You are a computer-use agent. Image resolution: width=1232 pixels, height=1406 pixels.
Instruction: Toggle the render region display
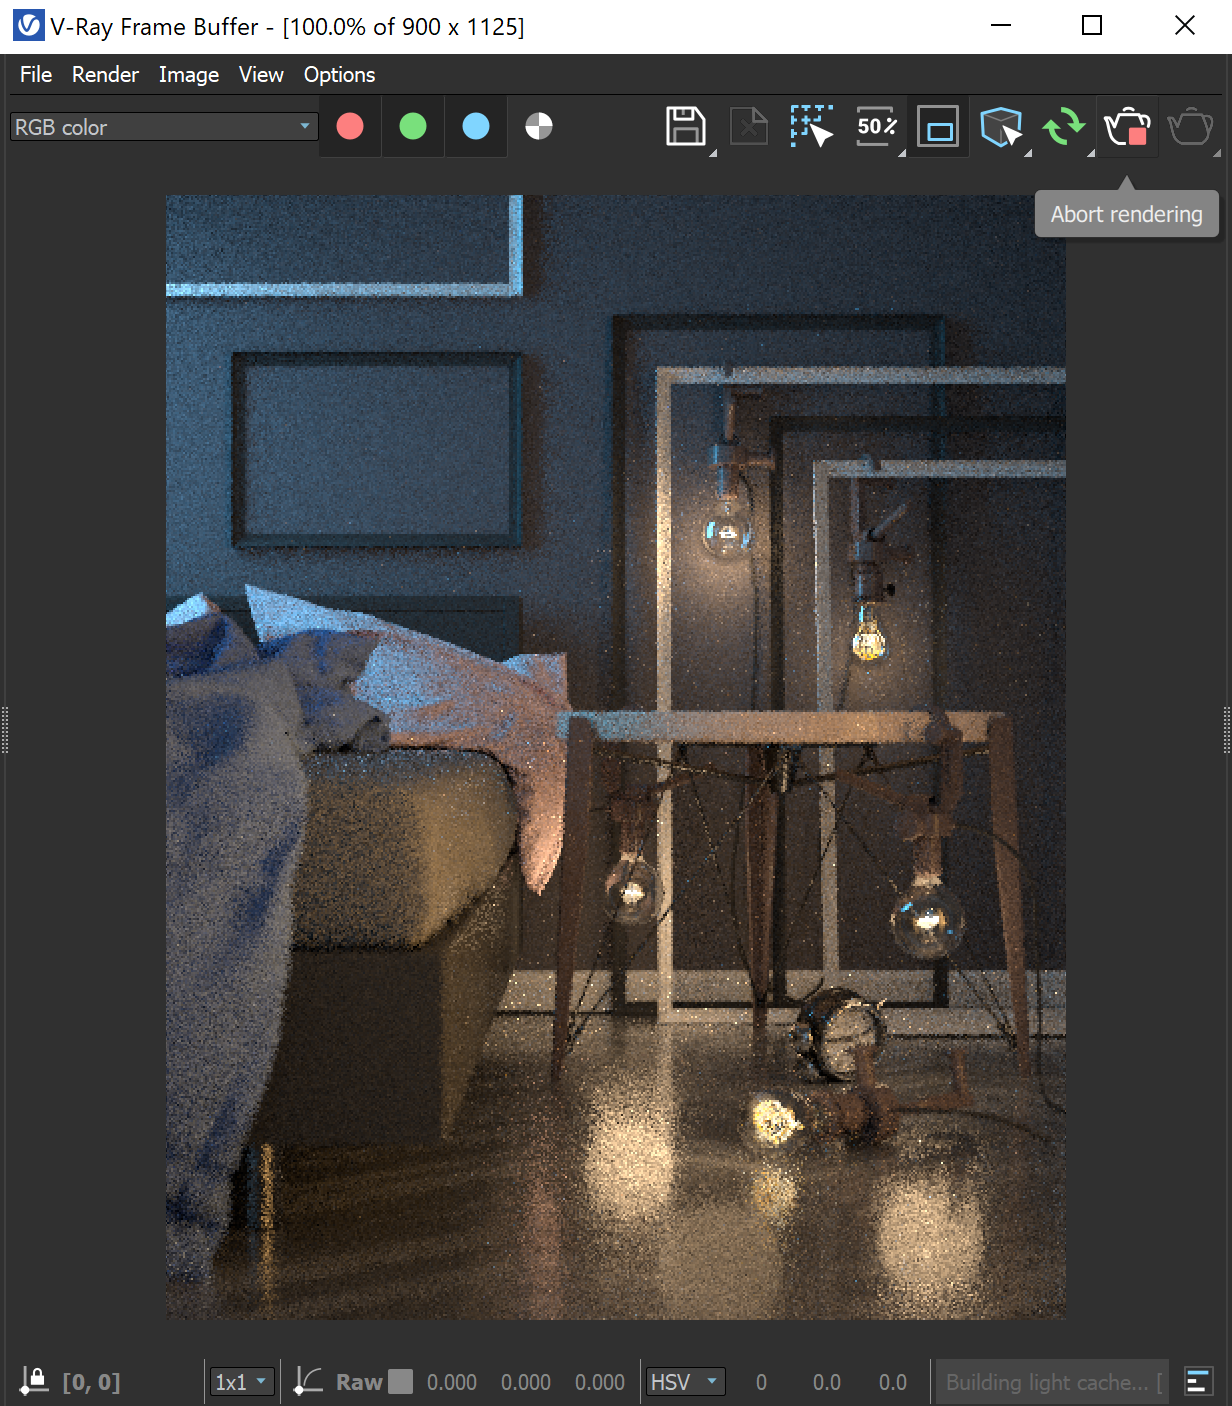[x=937, y=126]
